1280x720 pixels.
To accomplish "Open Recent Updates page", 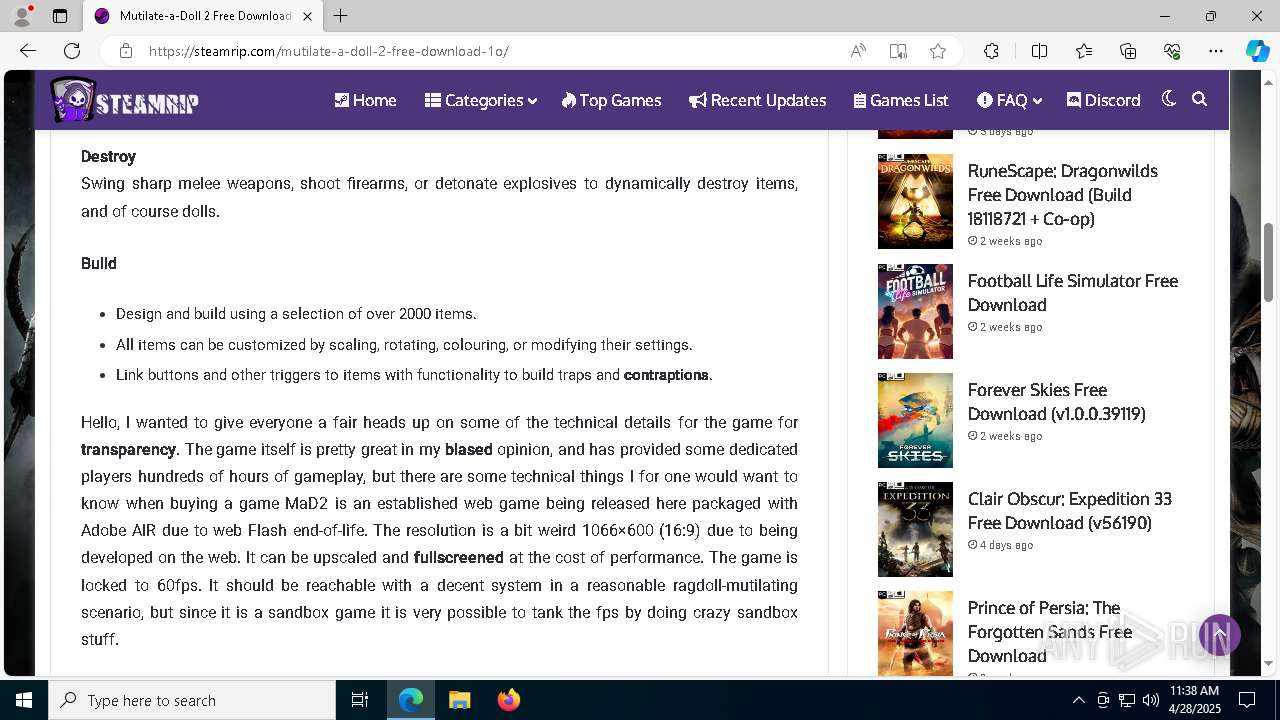I will (757, 100).
